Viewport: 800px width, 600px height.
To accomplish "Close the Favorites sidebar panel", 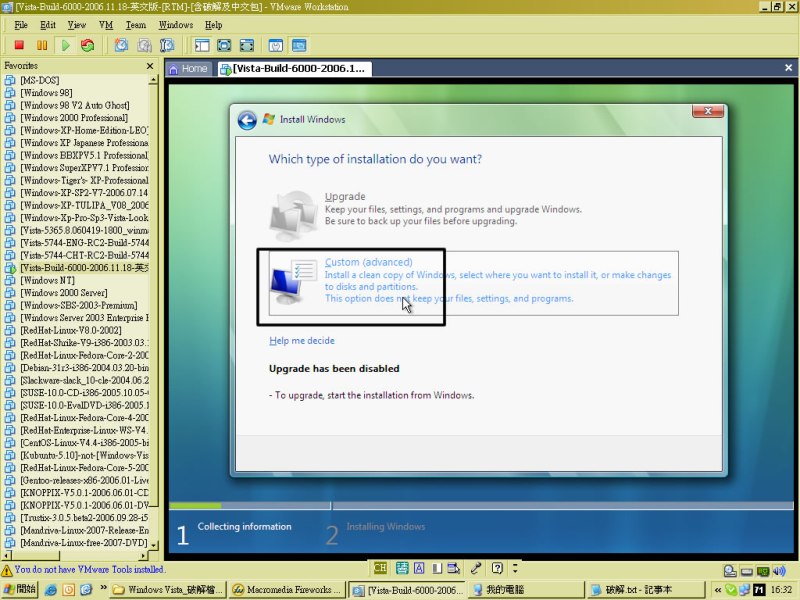I will tap(149, 66).
